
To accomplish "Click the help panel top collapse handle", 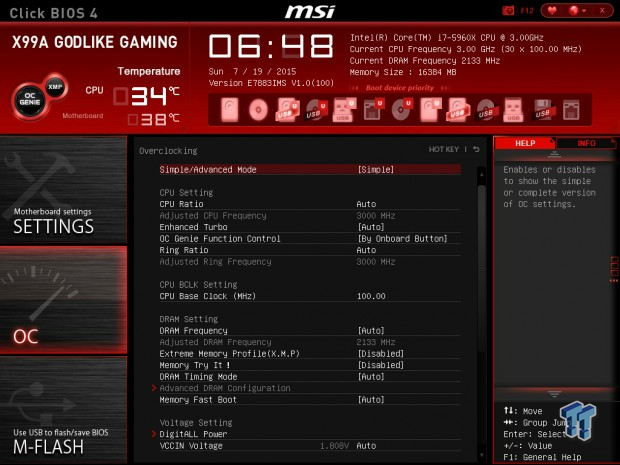I will pyautogui.click(x=554, y=155).
